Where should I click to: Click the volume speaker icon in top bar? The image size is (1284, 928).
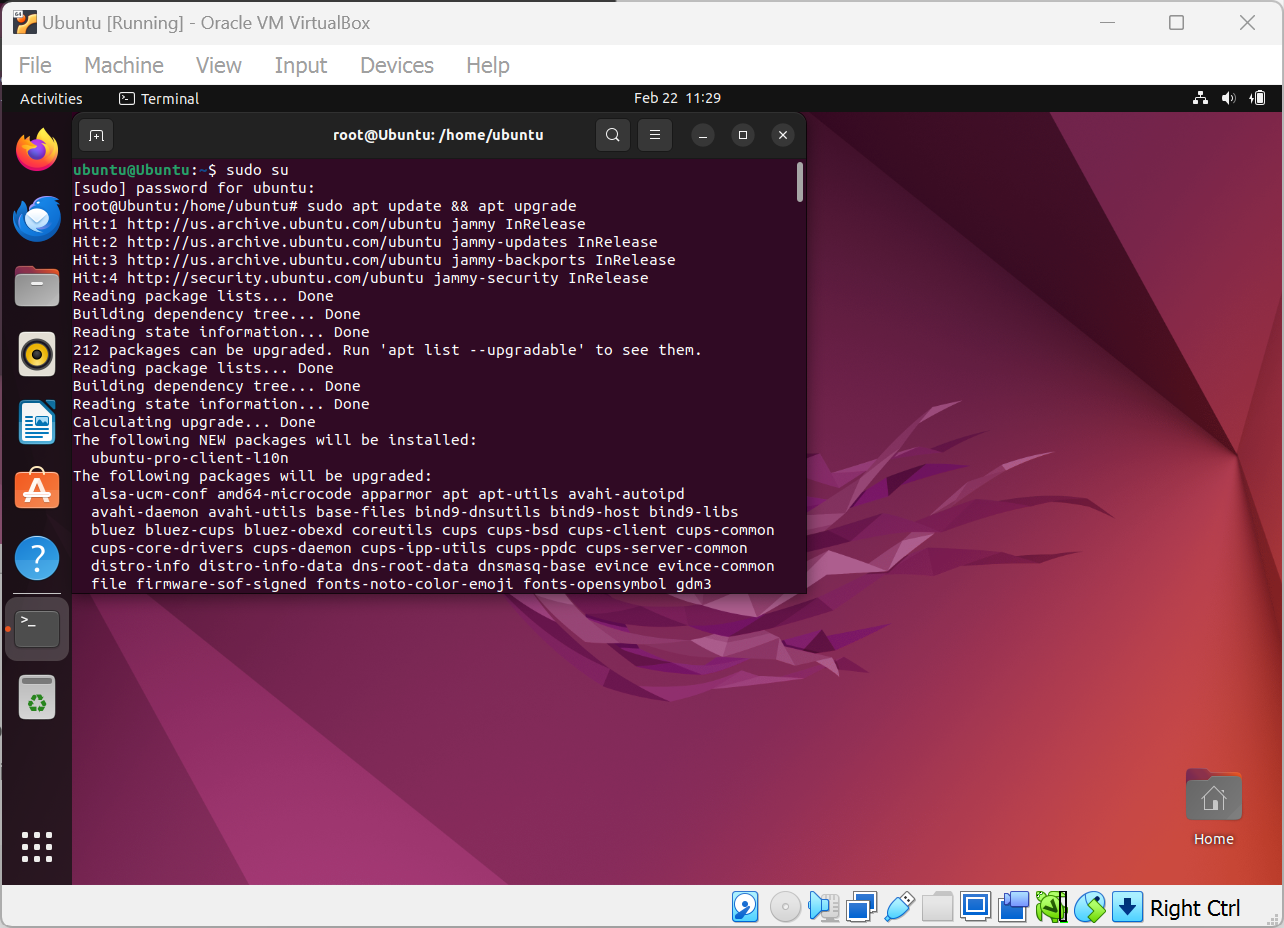click(1228, 98)
